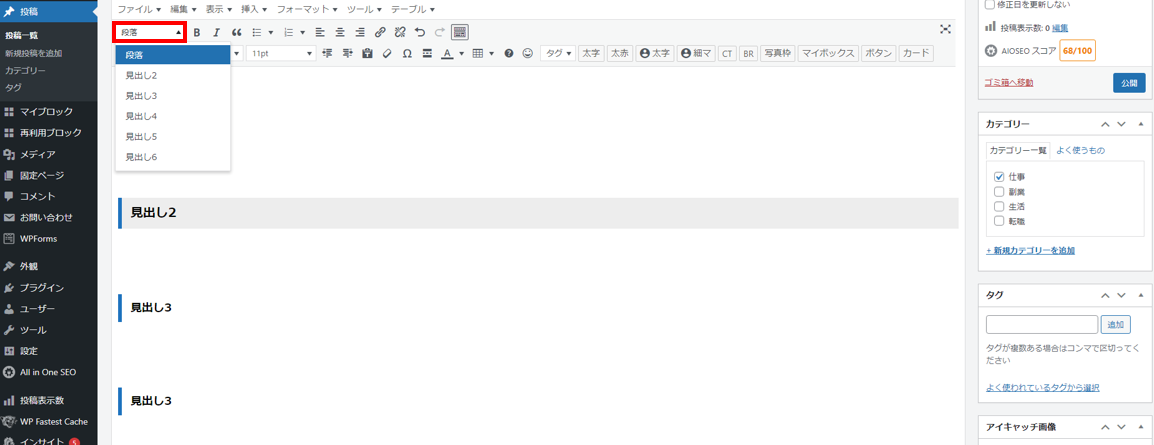This screenshot has width=1154, height=445.
Task: Open the タグ dropdown in toolbar
Action: [x=558, y=53]
